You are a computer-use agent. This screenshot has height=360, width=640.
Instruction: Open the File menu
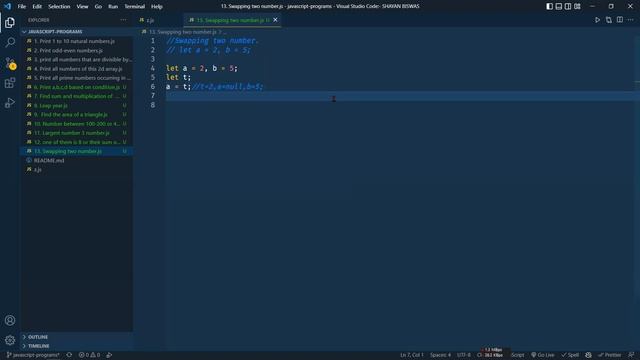pos(22,6)
